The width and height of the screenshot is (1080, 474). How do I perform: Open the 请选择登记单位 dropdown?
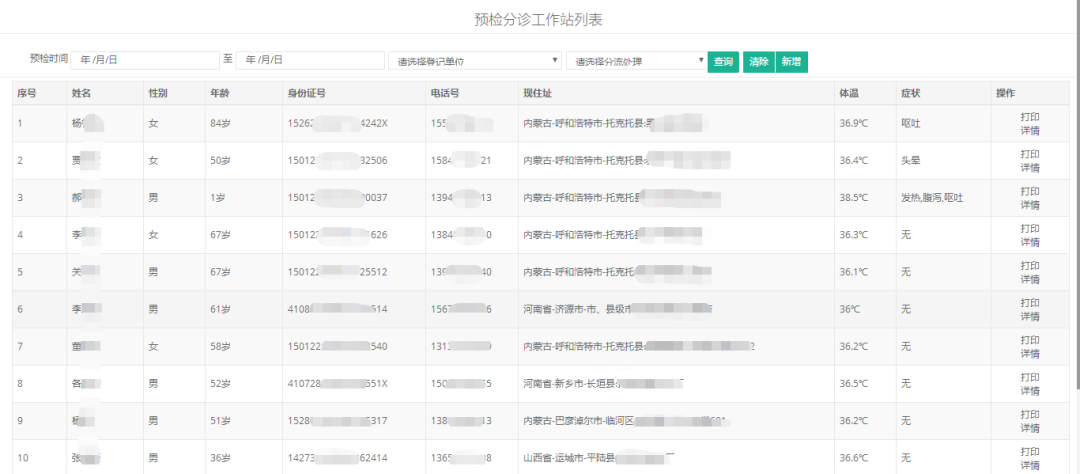pos(475,61)
